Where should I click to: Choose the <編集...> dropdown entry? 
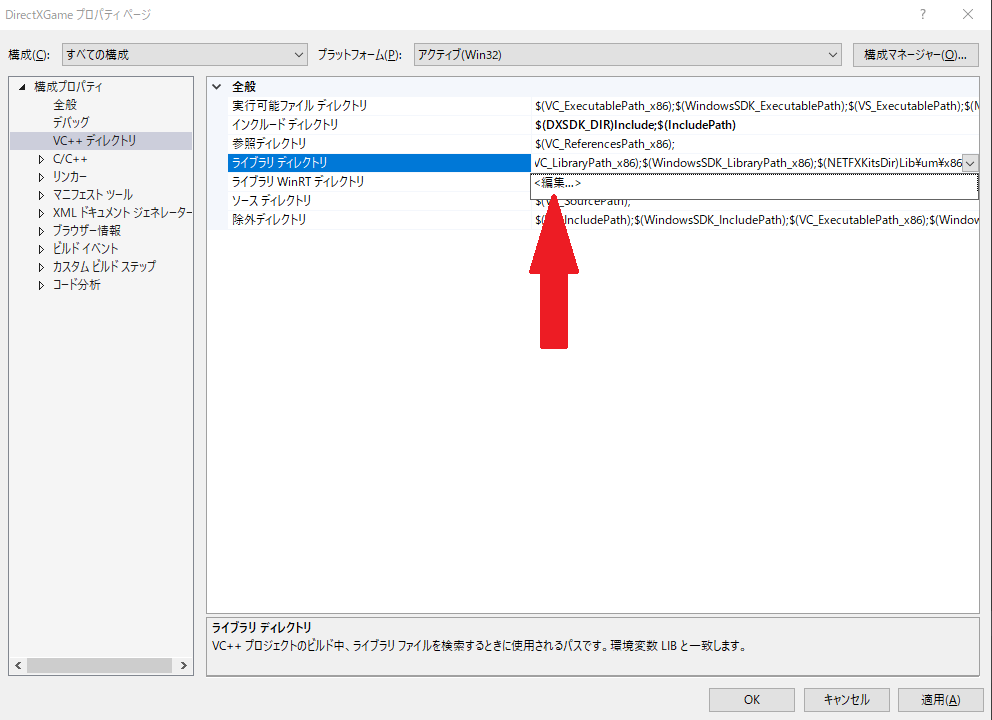(x=754, y=183)
